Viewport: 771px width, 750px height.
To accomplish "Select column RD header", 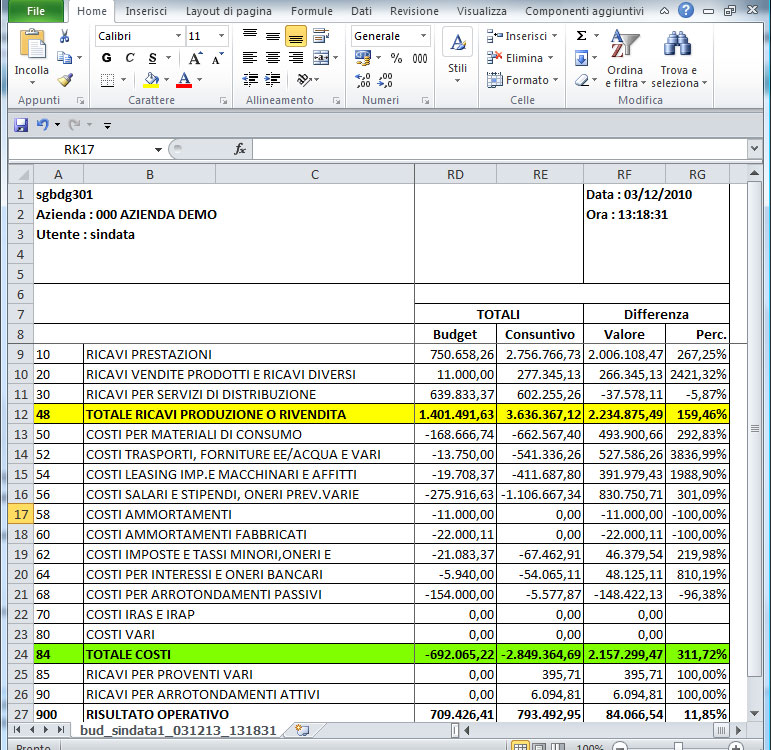I will pyautogui.click(x=455, y=175).
